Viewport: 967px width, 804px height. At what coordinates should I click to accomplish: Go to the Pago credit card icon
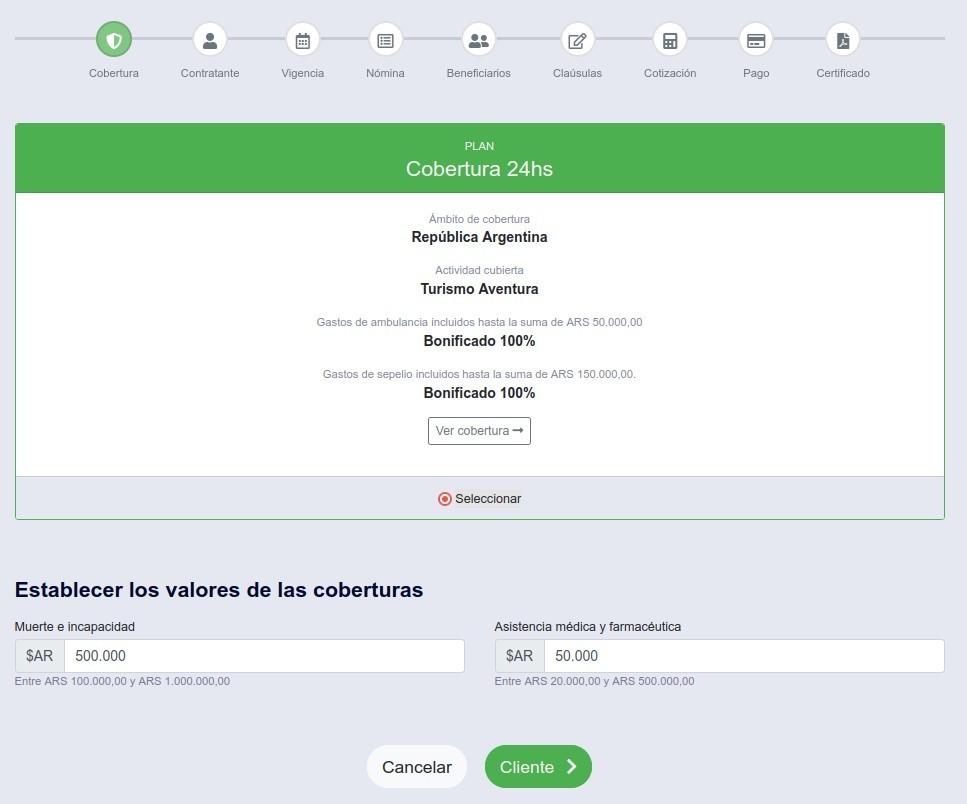(756, 40)
